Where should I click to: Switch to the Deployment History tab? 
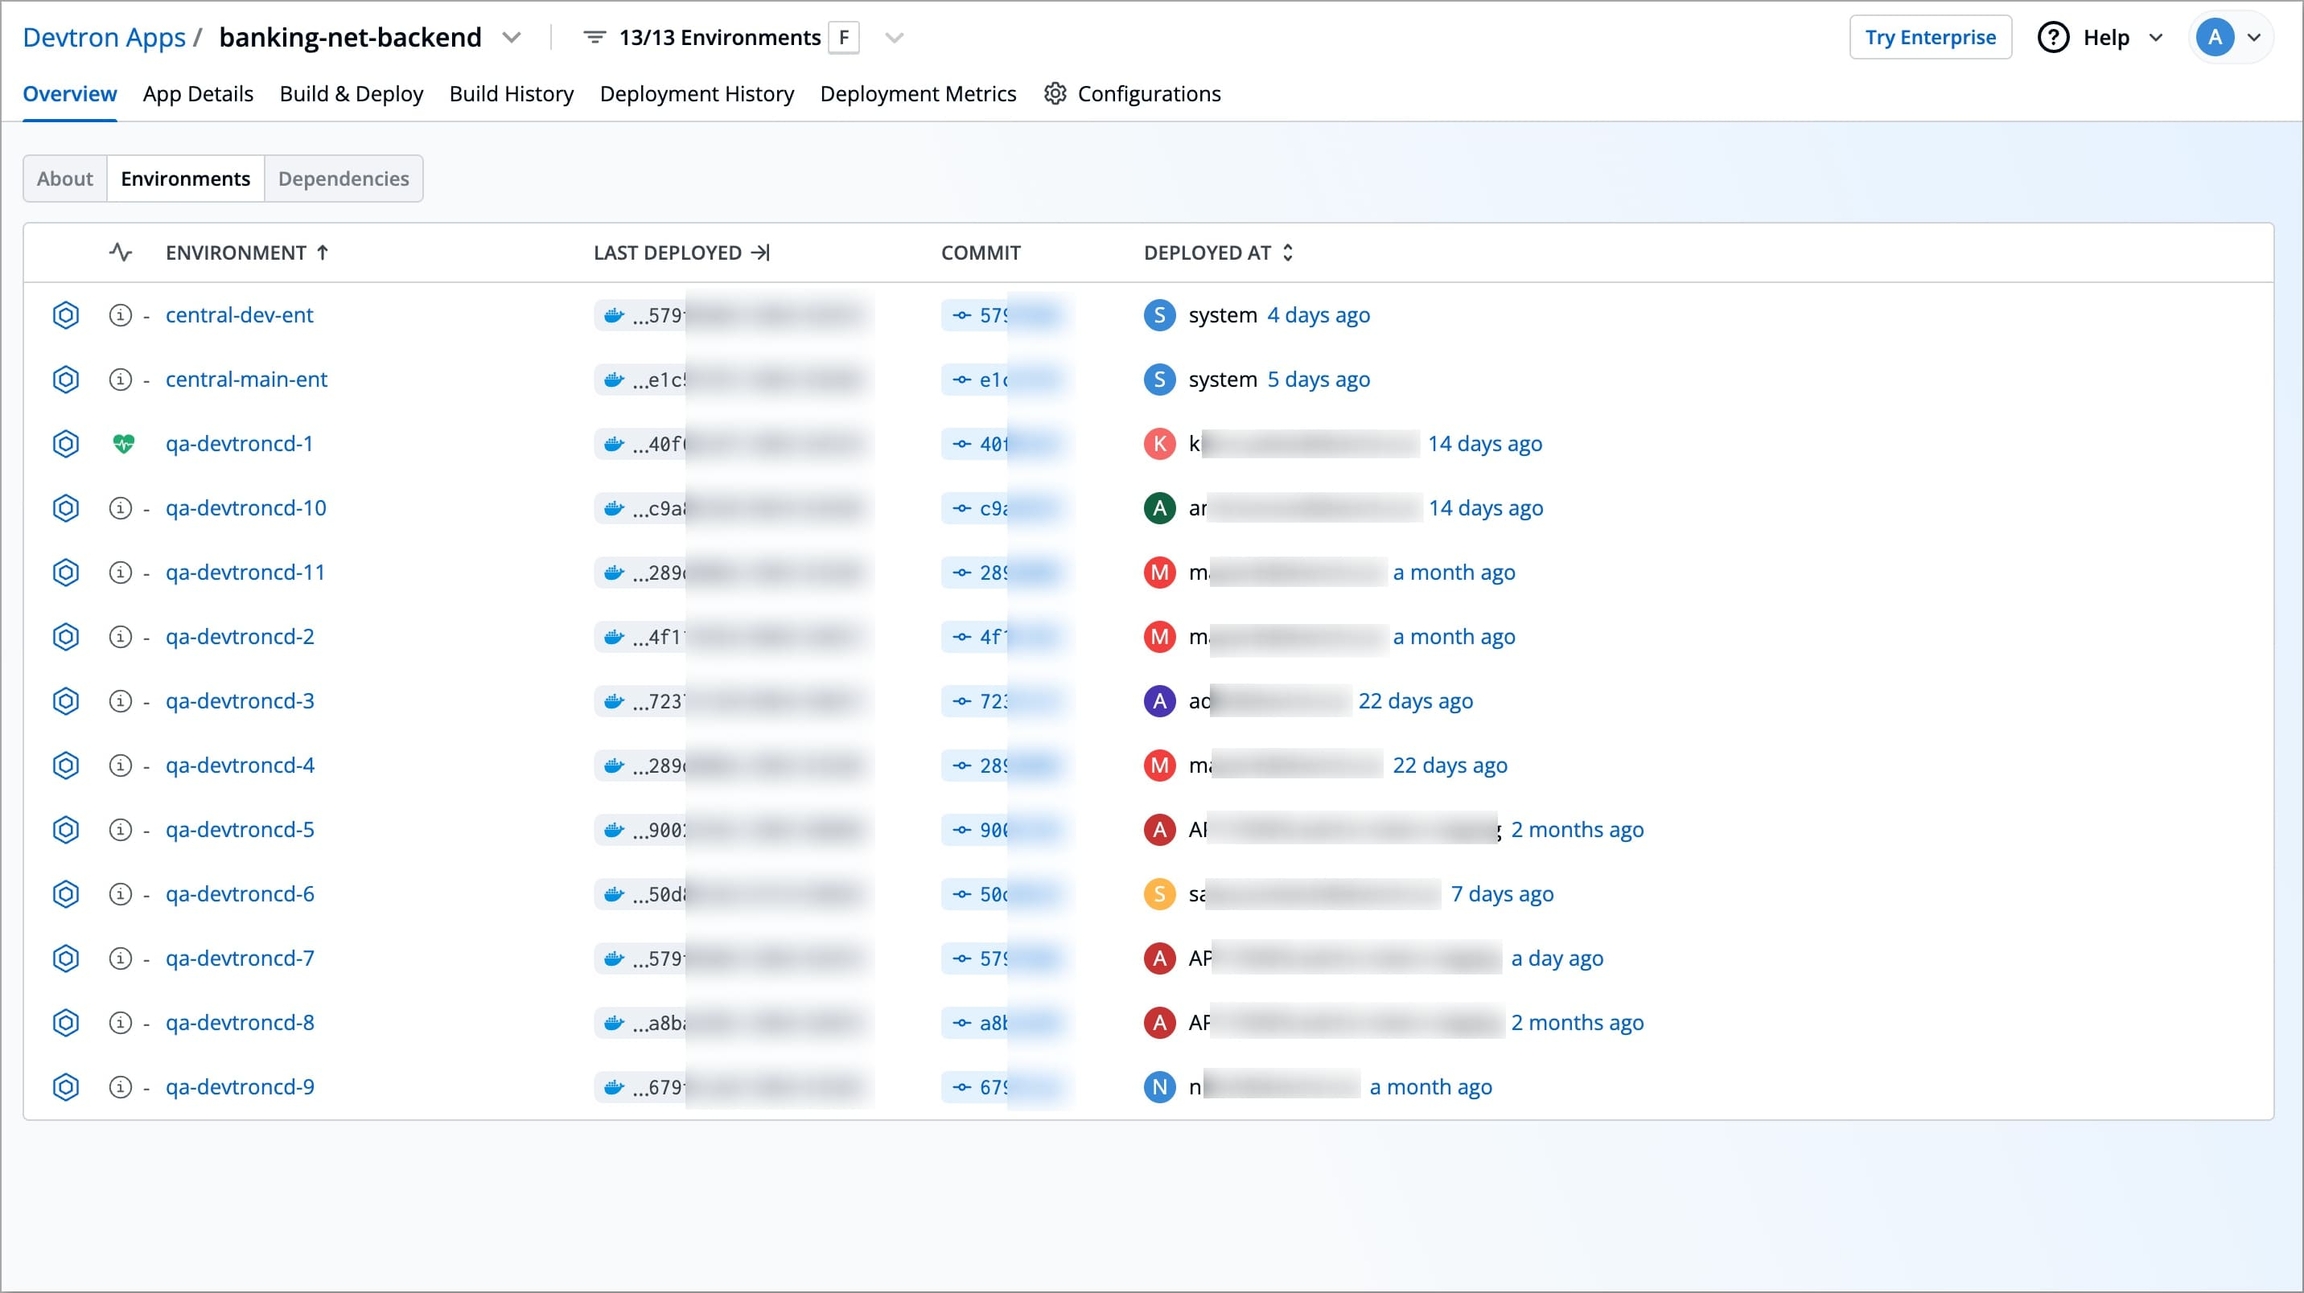click(x=697, y=94)
